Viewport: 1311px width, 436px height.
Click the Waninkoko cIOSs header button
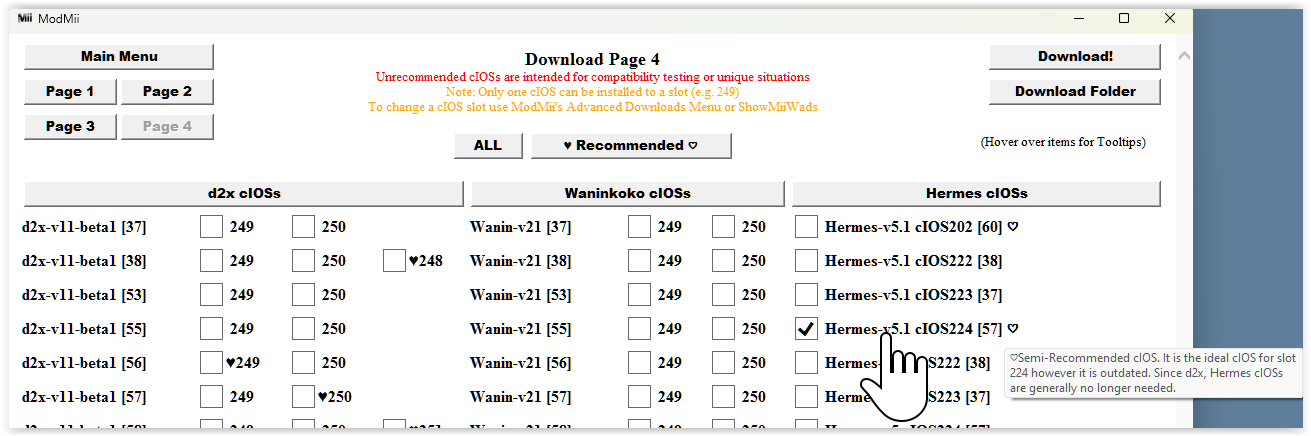(627, 194)
